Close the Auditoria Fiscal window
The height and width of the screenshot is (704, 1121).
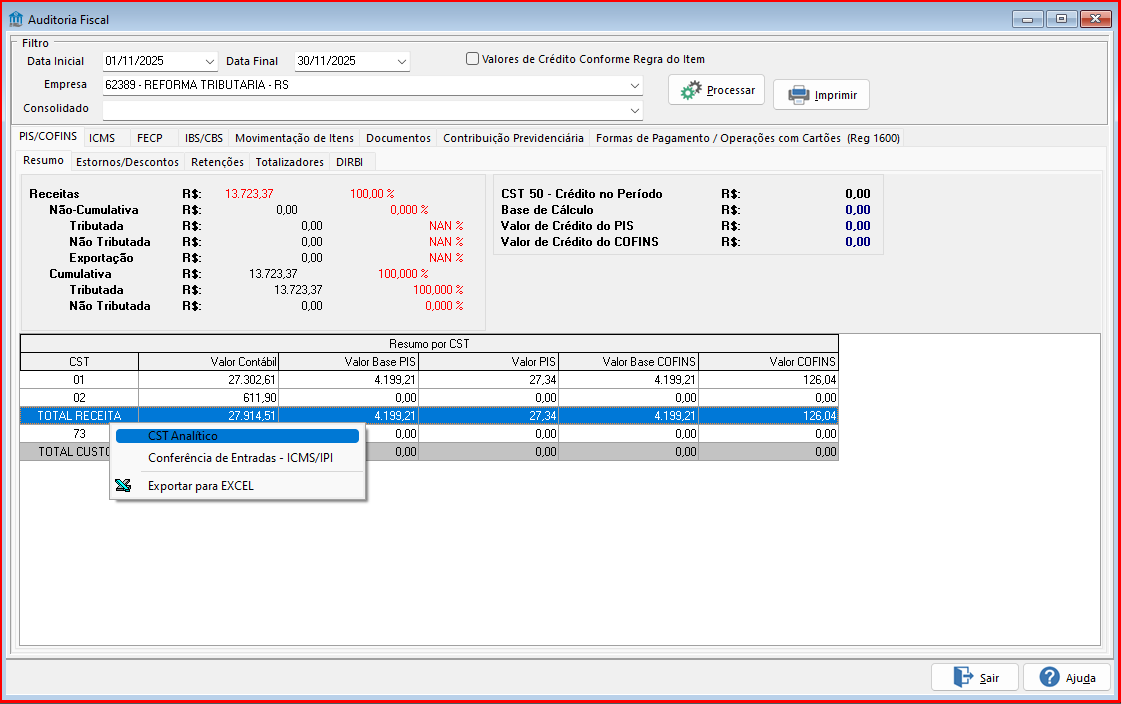click(x=1095, y=19)
